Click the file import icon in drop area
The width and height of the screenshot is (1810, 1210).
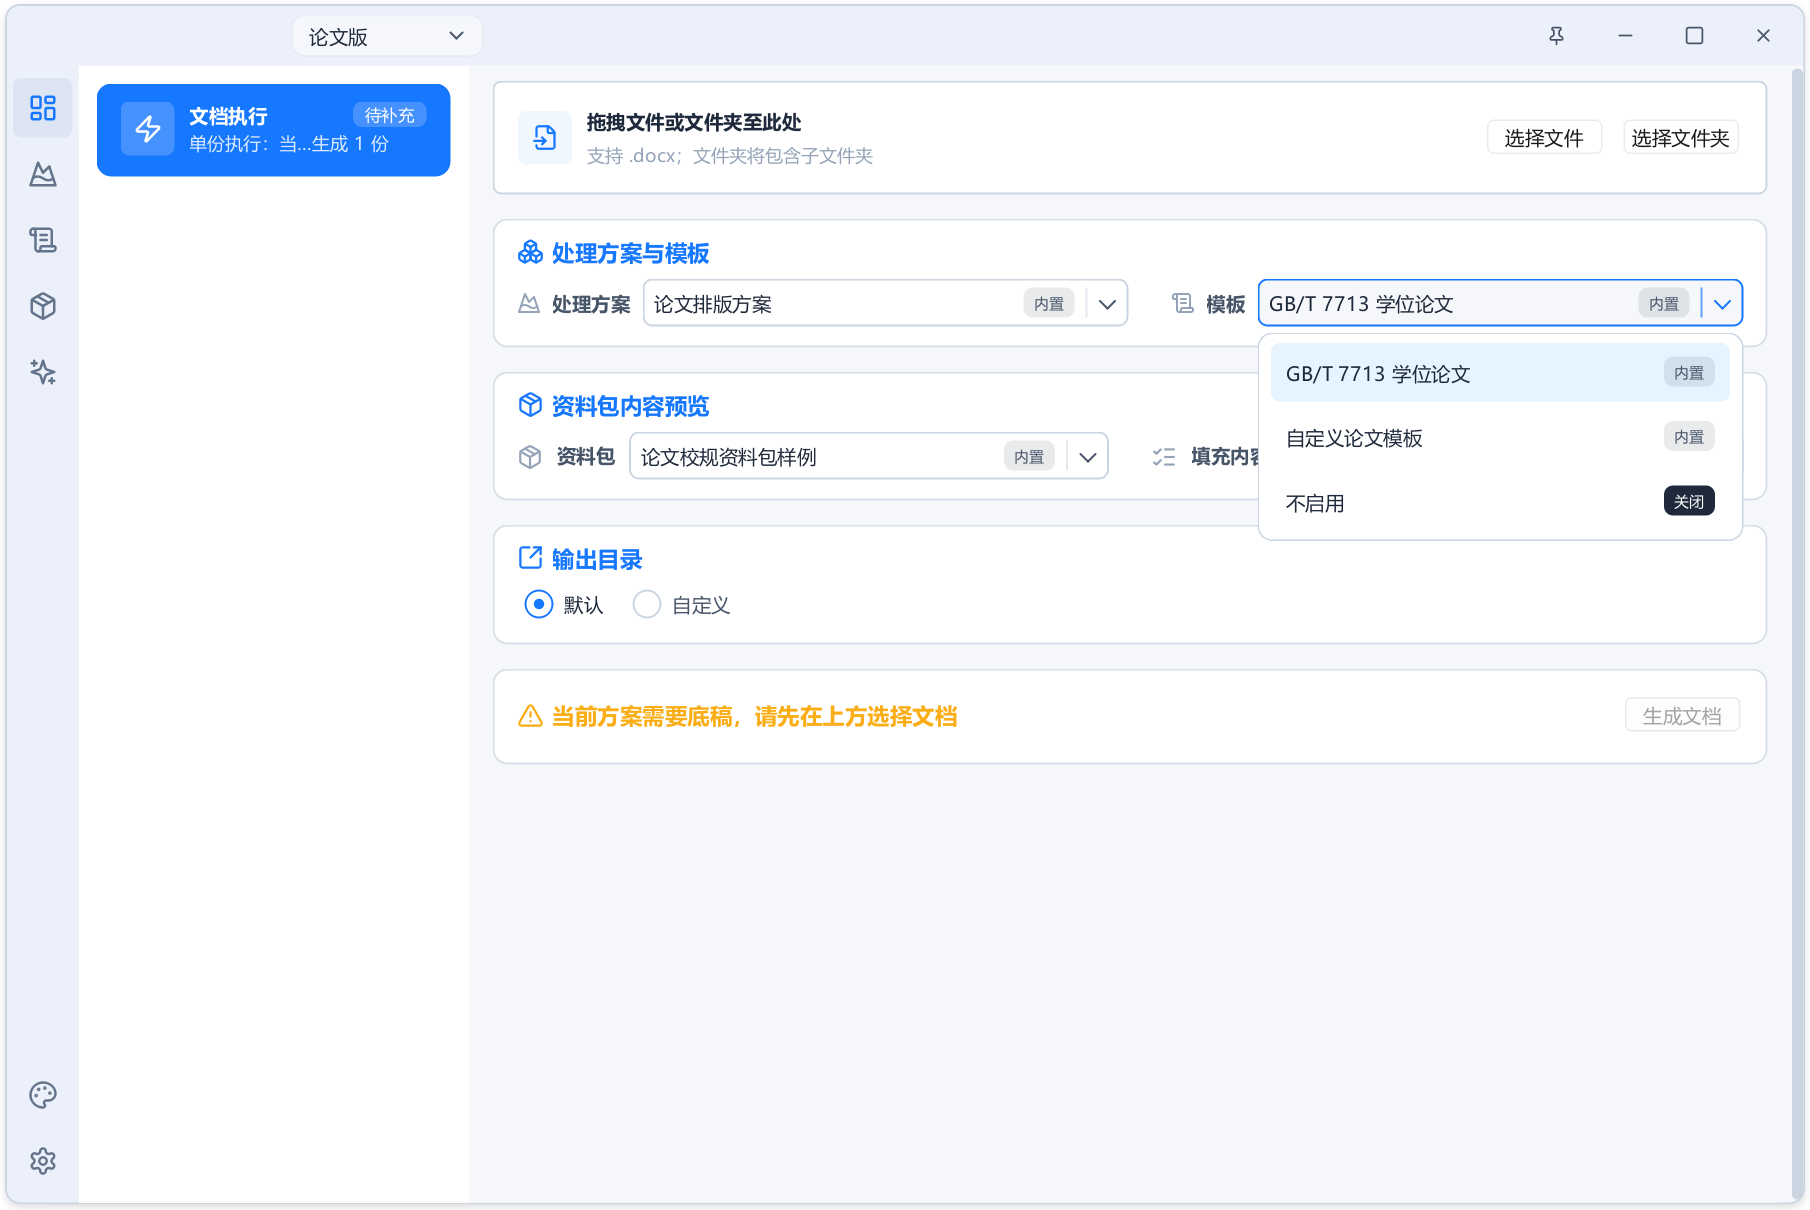pos(545,137)
